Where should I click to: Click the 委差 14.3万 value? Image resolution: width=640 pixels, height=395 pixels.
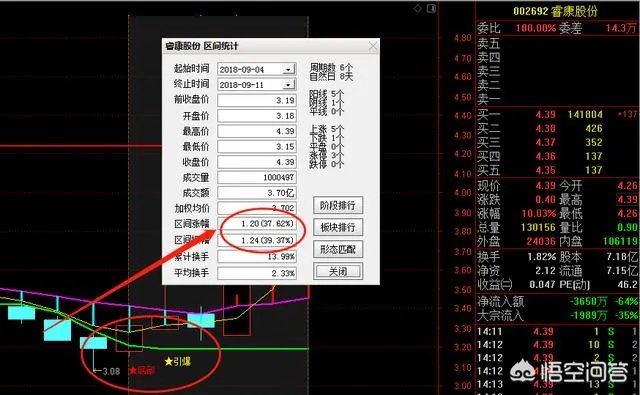(620, 28)
